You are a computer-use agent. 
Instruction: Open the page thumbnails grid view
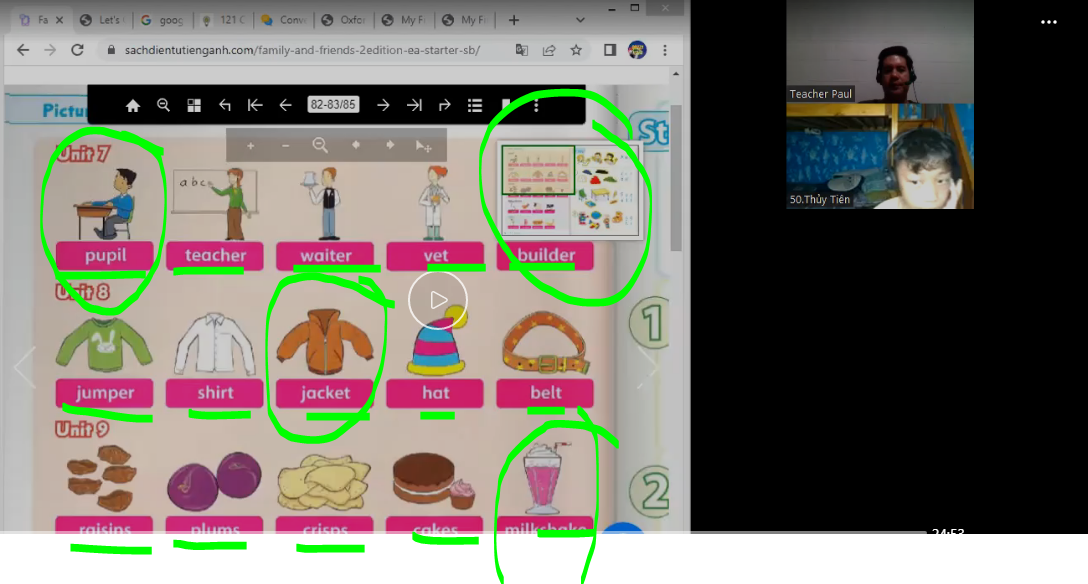pos(194,105)
